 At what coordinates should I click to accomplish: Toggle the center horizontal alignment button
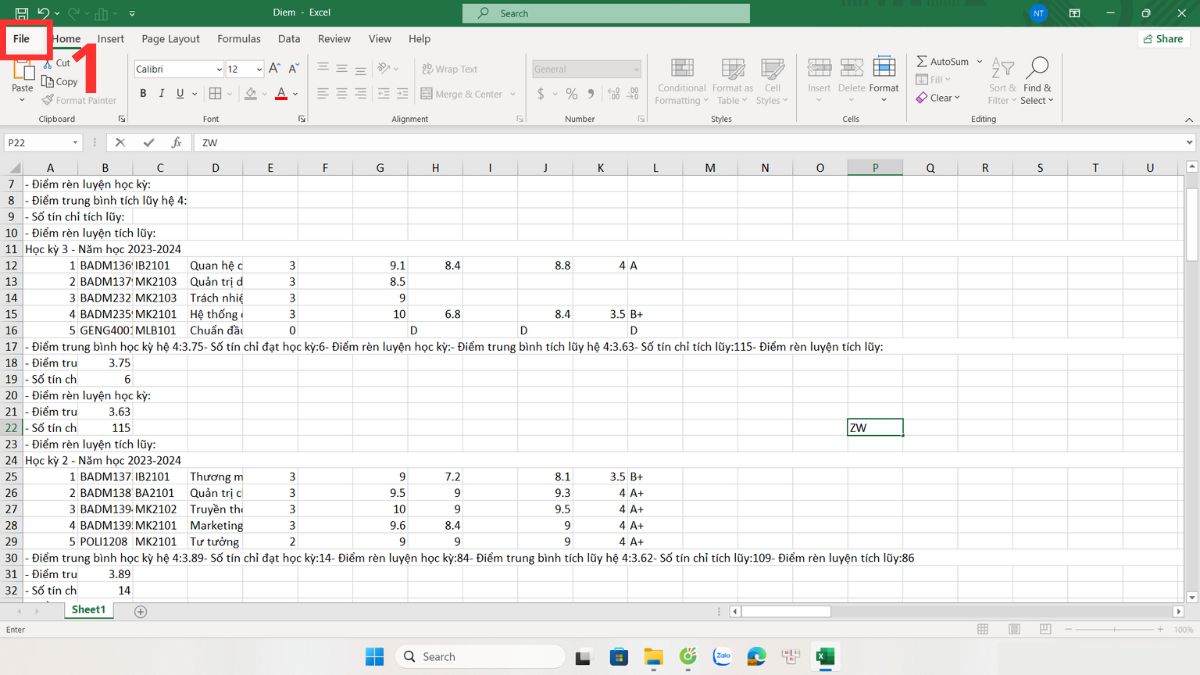tap(342, 94)
